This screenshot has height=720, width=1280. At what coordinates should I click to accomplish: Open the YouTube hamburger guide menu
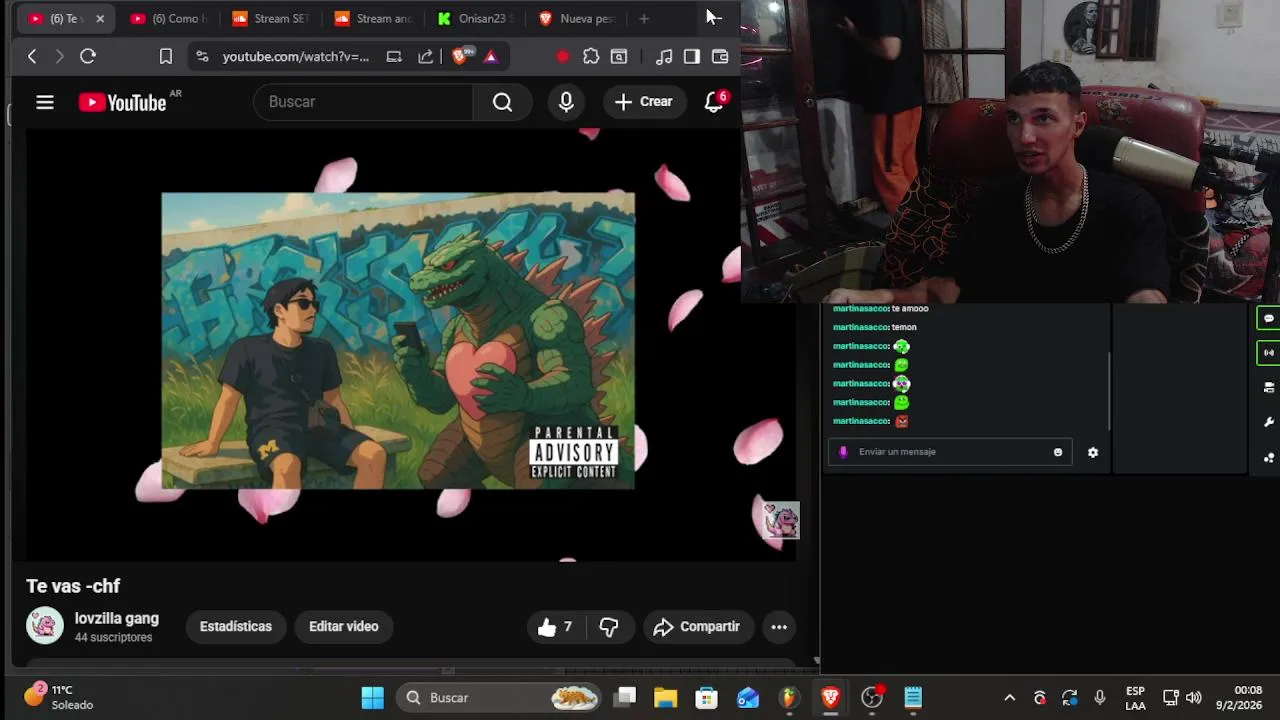45,102
